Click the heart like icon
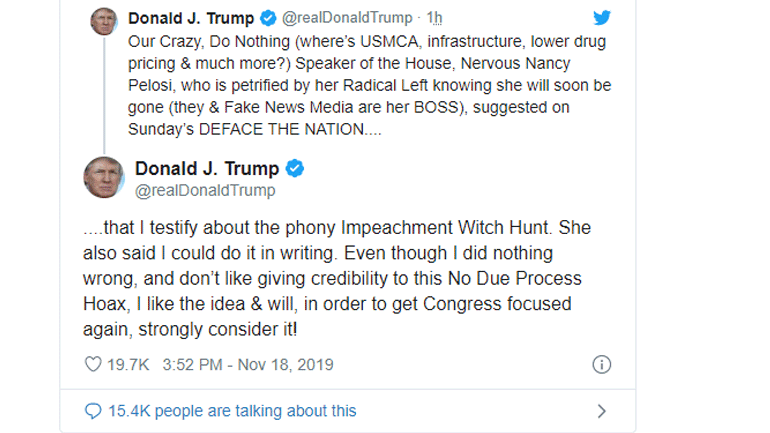The image size is (770, 433). click(x=93, y=365)
